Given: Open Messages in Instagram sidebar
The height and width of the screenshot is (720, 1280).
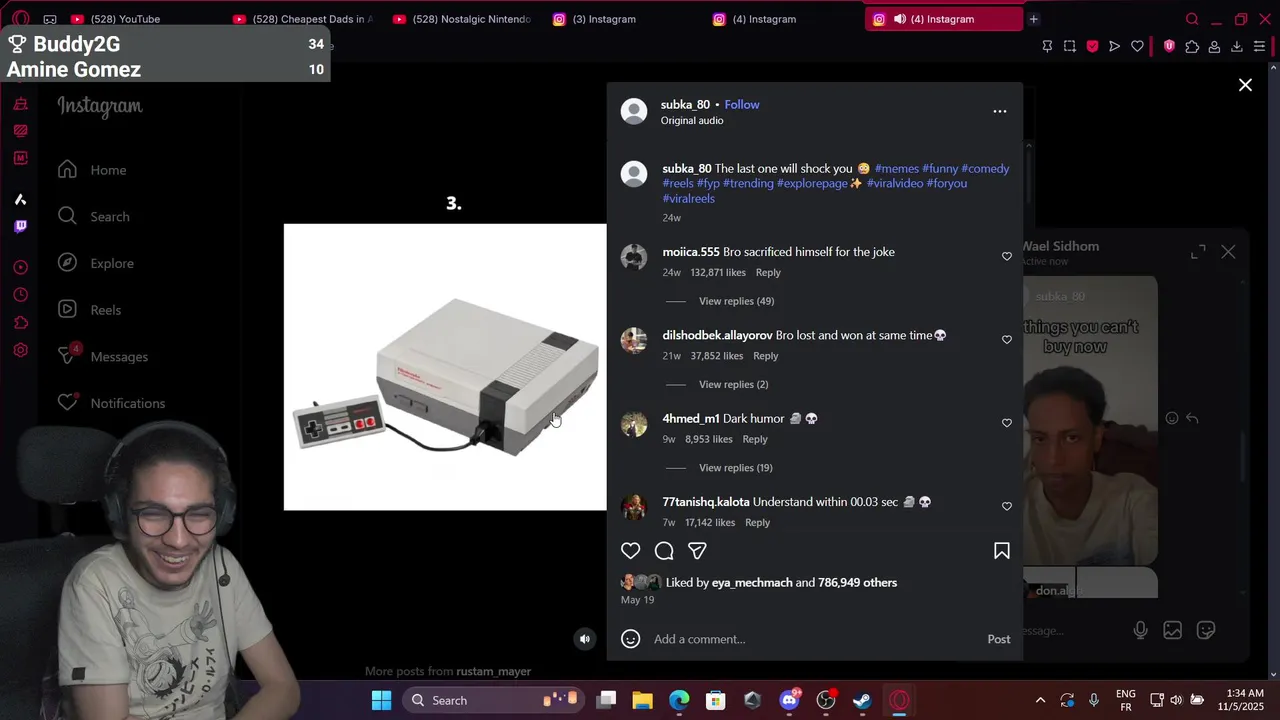Looking at the screenshot, I should tap(102, 356).
